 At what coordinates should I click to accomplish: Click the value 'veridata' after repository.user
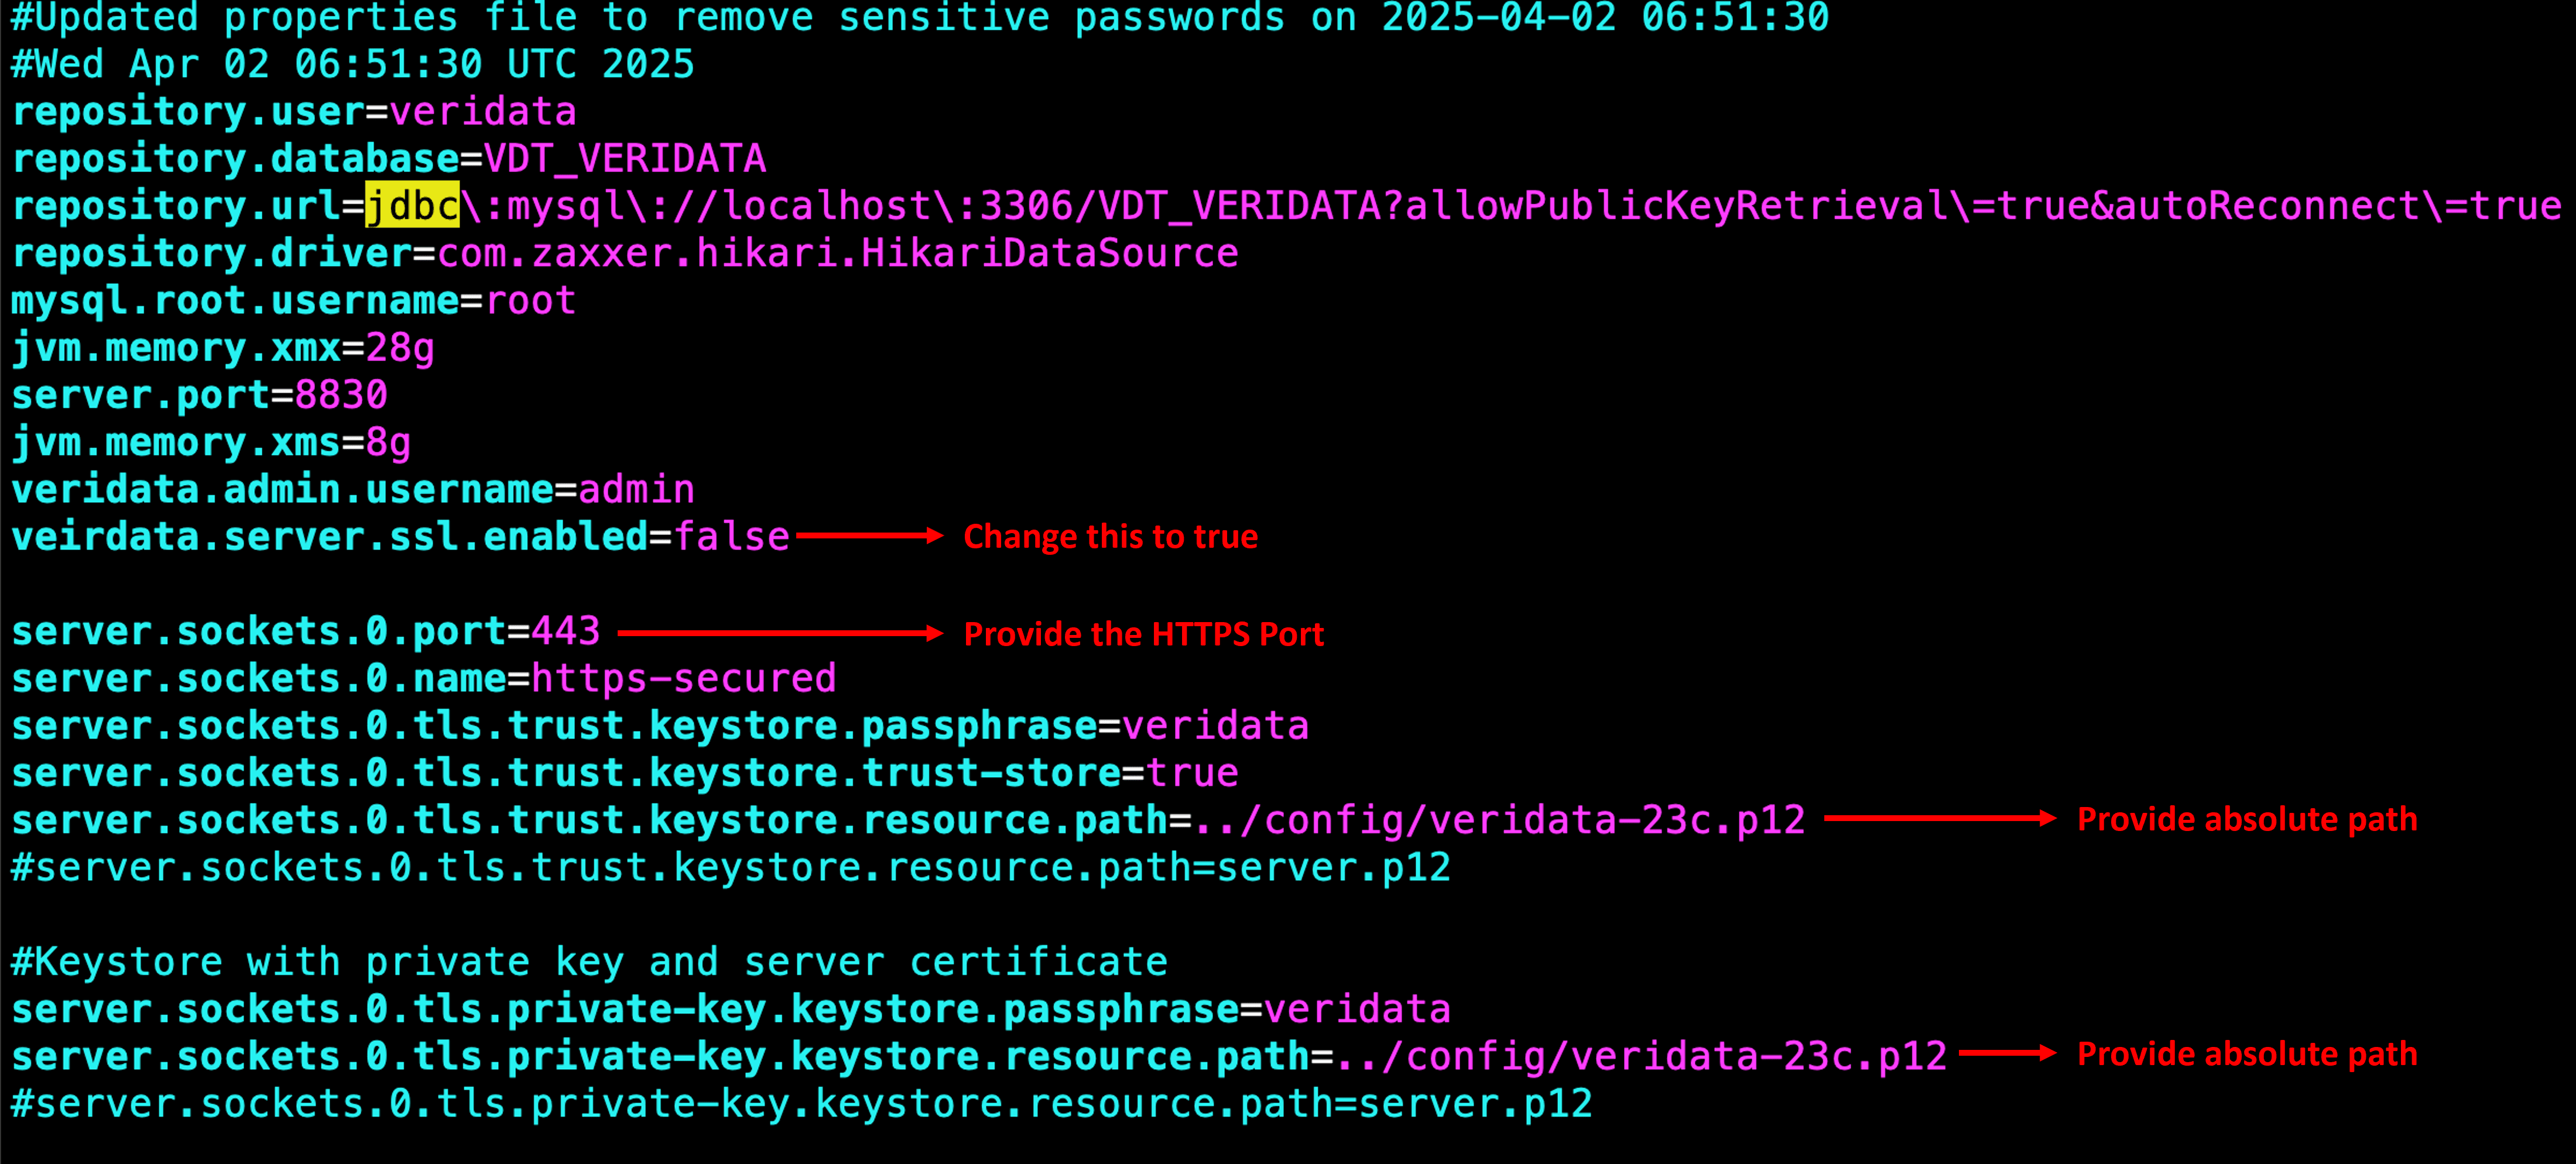(x=483, y=111)
